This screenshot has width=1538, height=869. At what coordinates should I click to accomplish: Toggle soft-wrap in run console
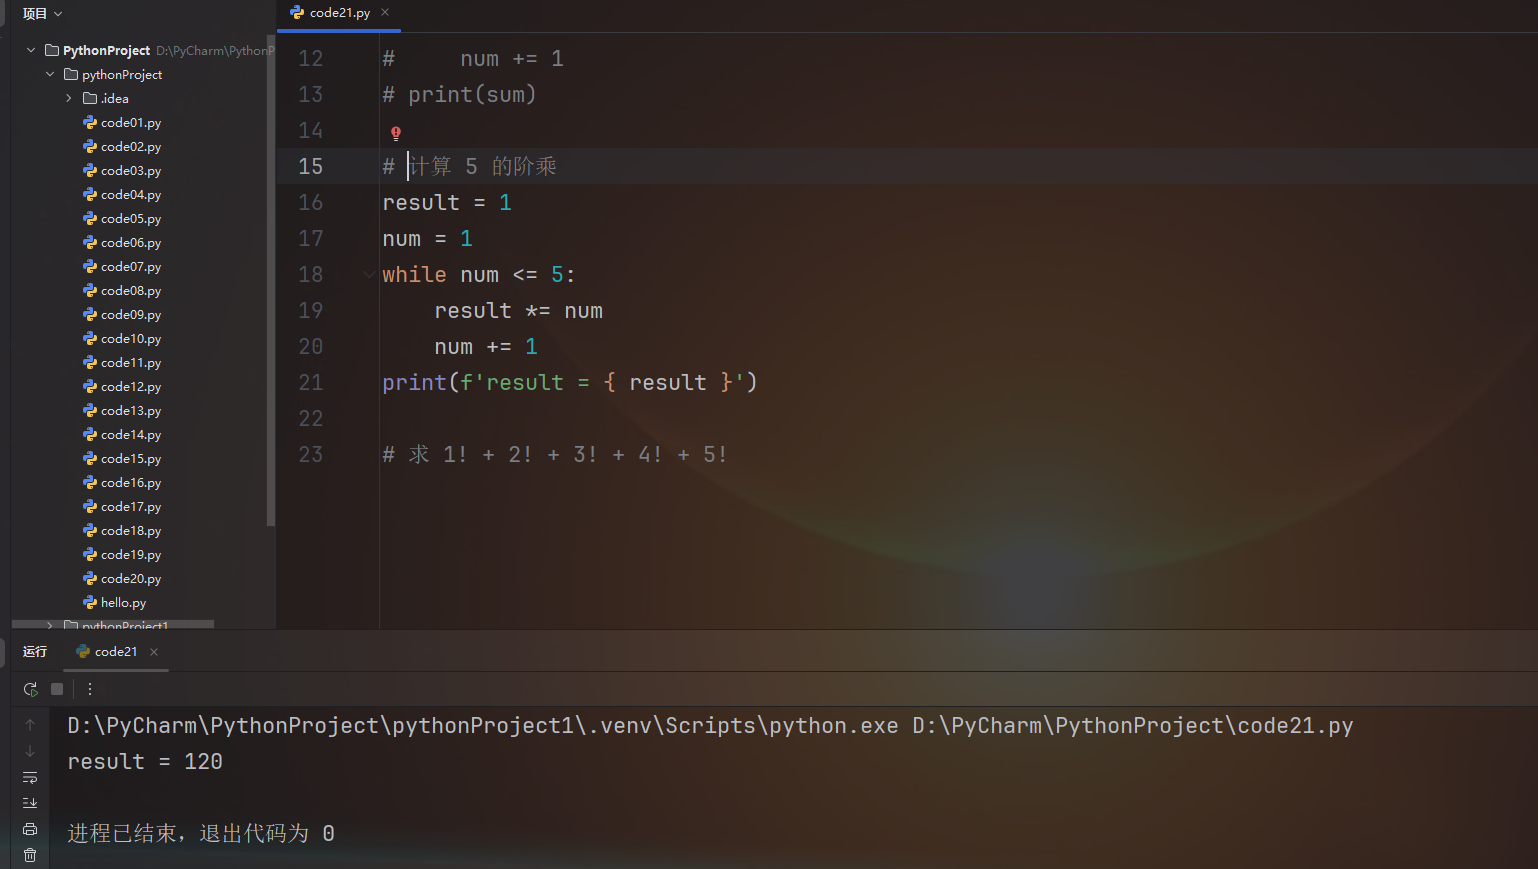click(30, 777)
